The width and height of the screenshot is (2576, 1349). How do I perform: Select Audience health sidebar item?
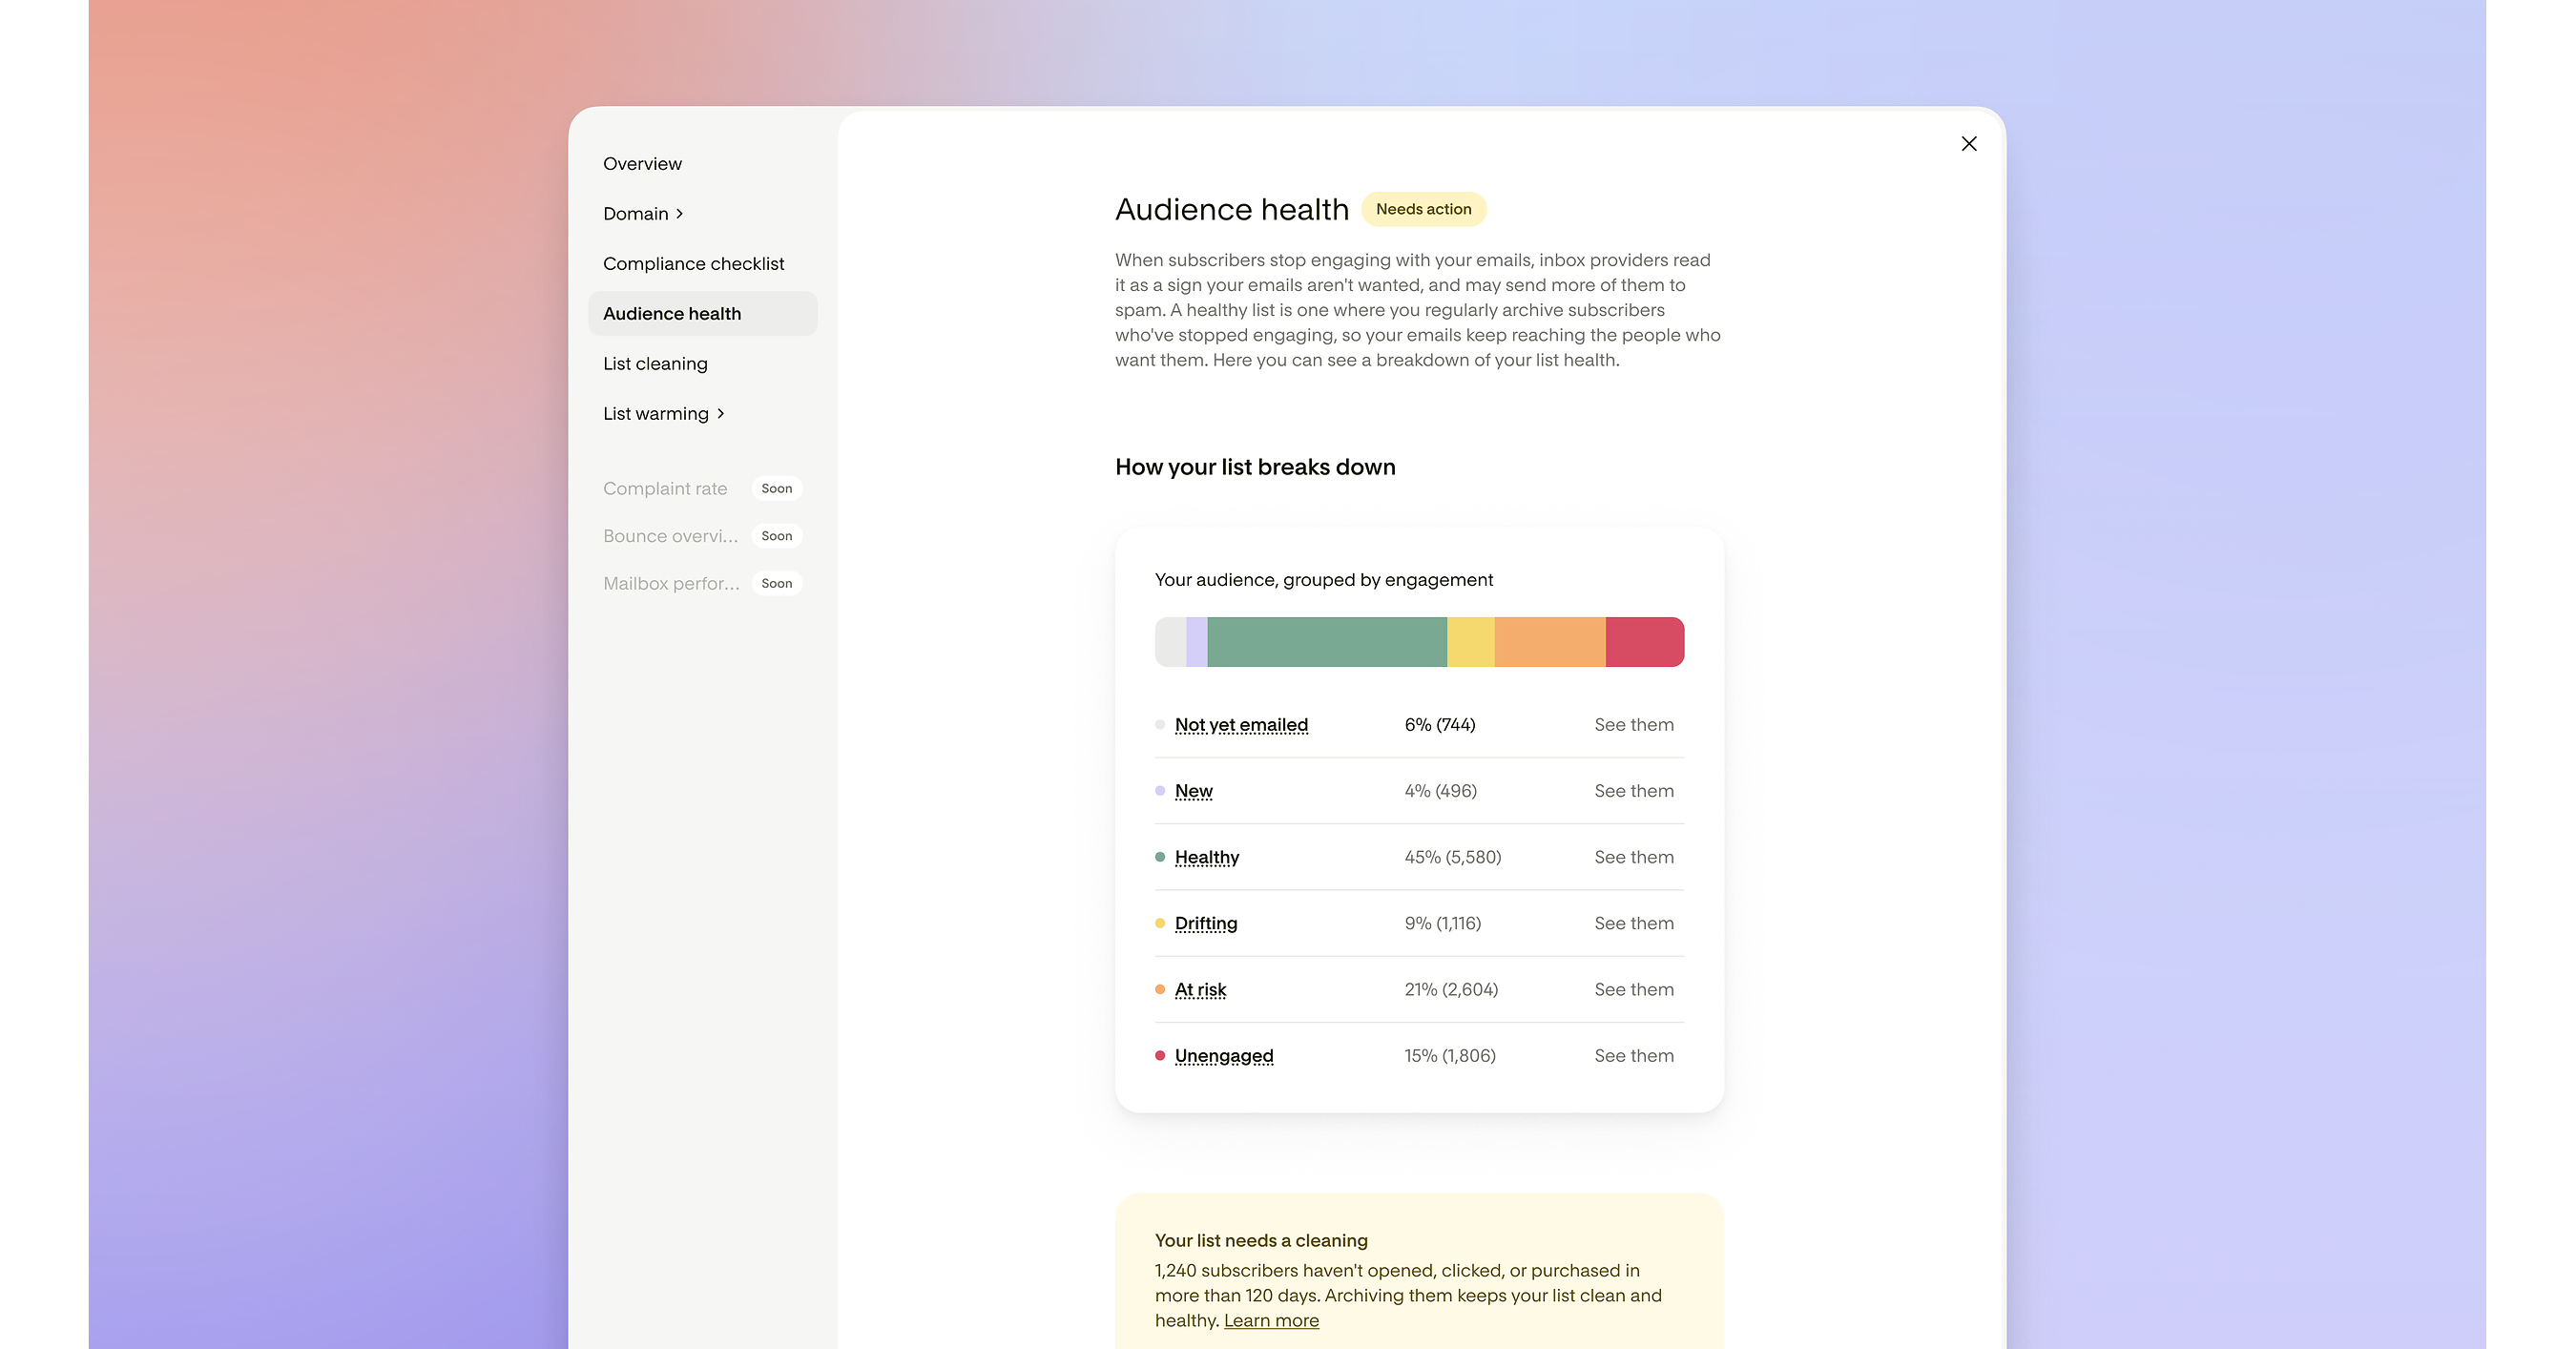tap(702, 314)
